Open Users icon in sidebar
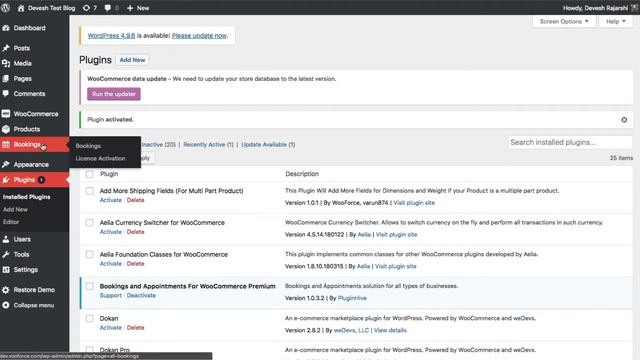 tap(6, 239)
